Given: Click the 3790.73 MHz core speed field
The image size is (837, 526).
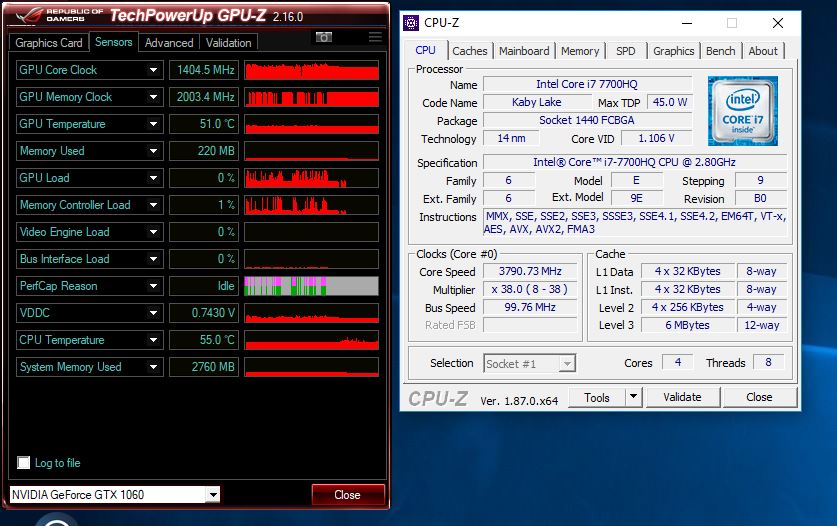Looking at the screenshot, I should pos(530,271).
